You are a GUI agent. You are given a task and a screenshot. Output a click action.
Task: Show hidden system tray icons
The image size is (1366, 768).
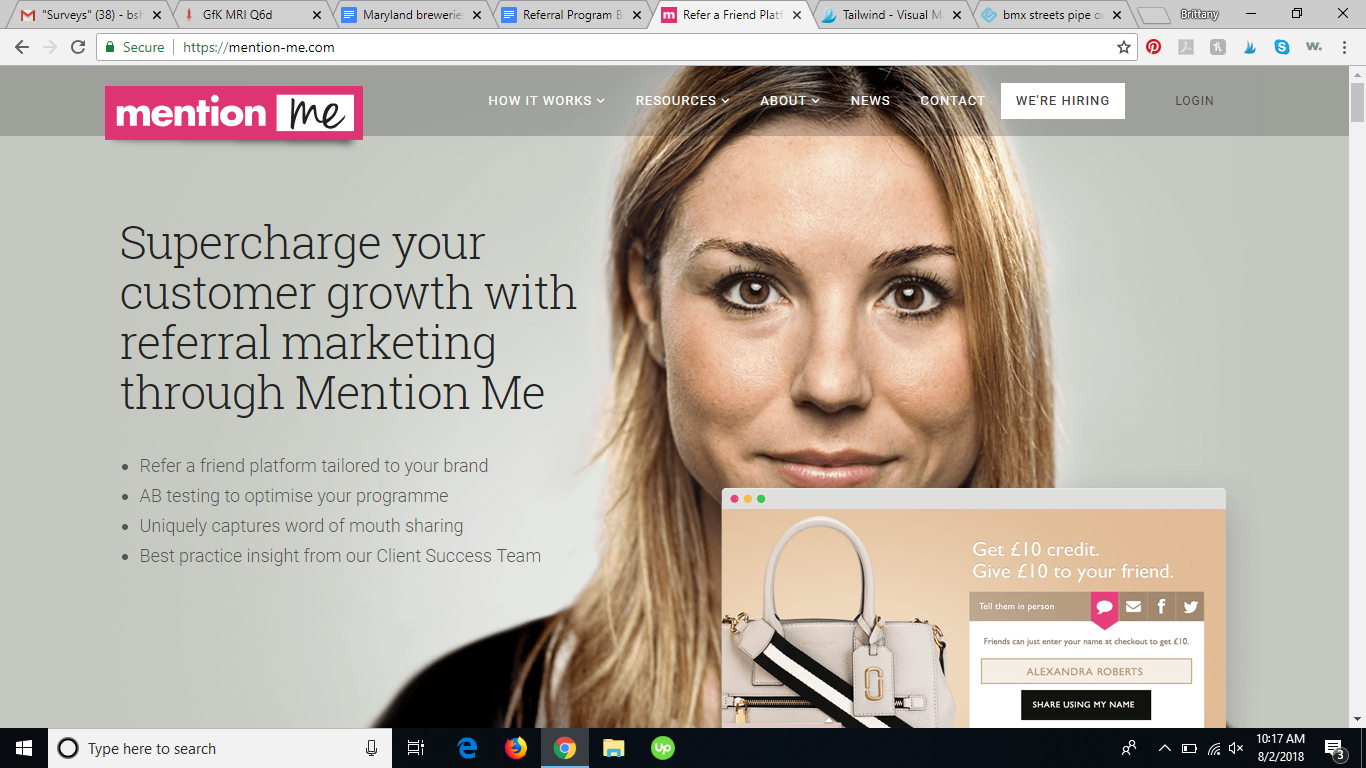1165,748
